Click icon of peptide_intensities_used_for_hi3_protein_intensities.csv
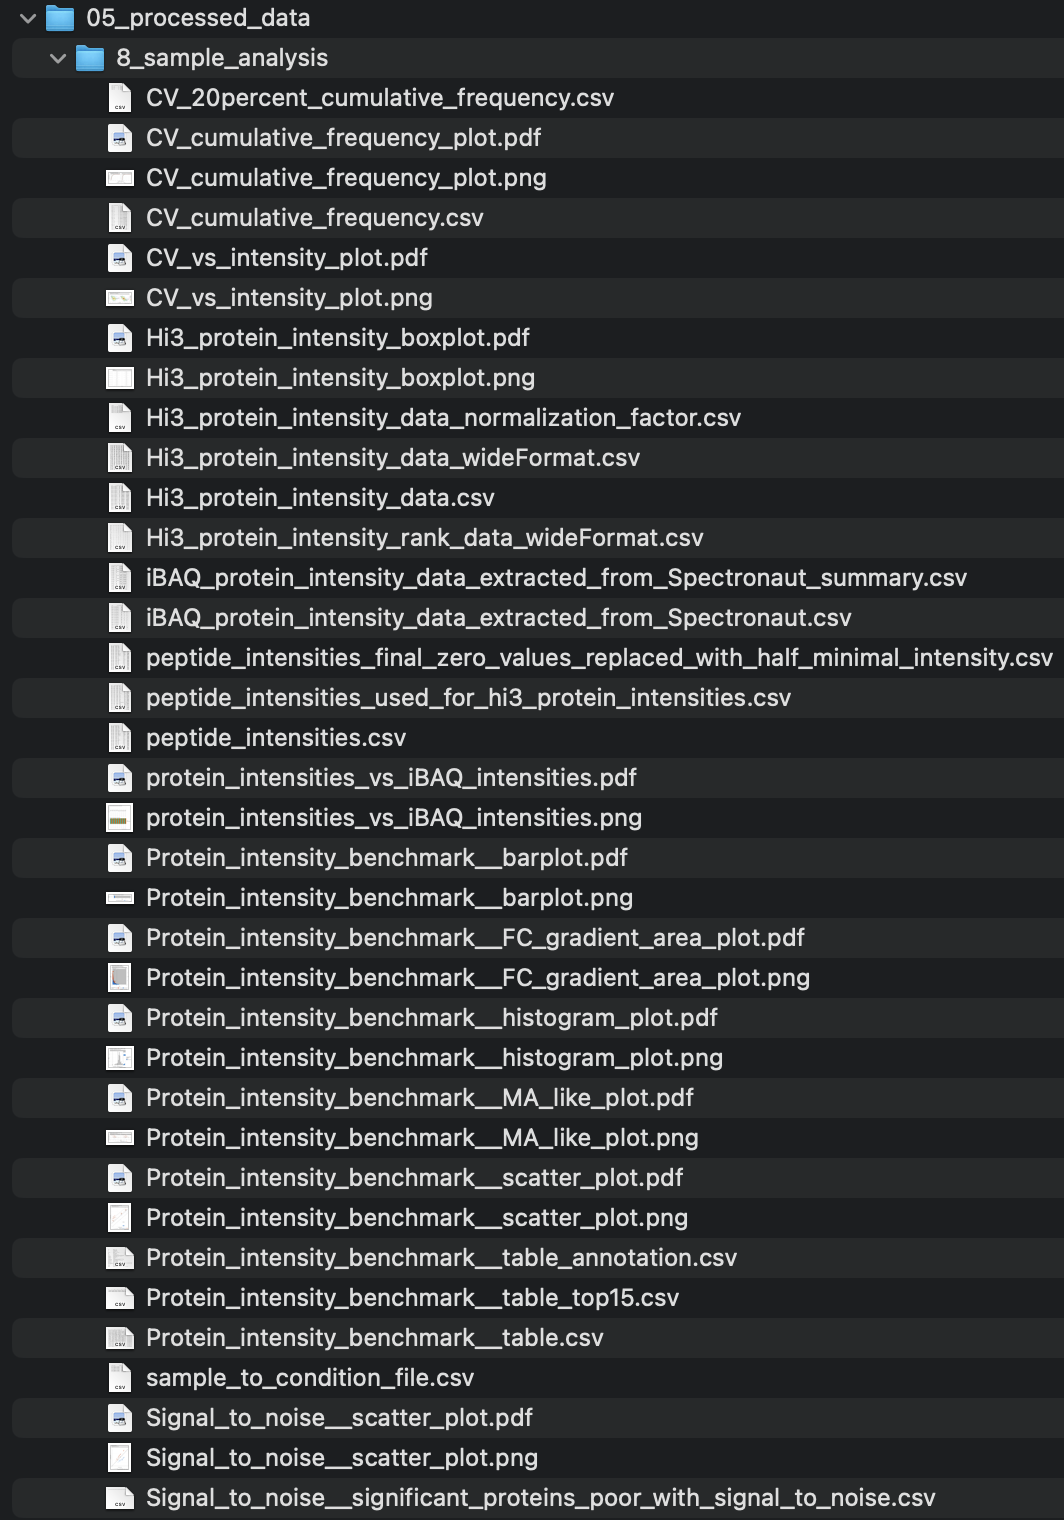The height and width of the screenshot is (1520, 1064). point(120,698)
